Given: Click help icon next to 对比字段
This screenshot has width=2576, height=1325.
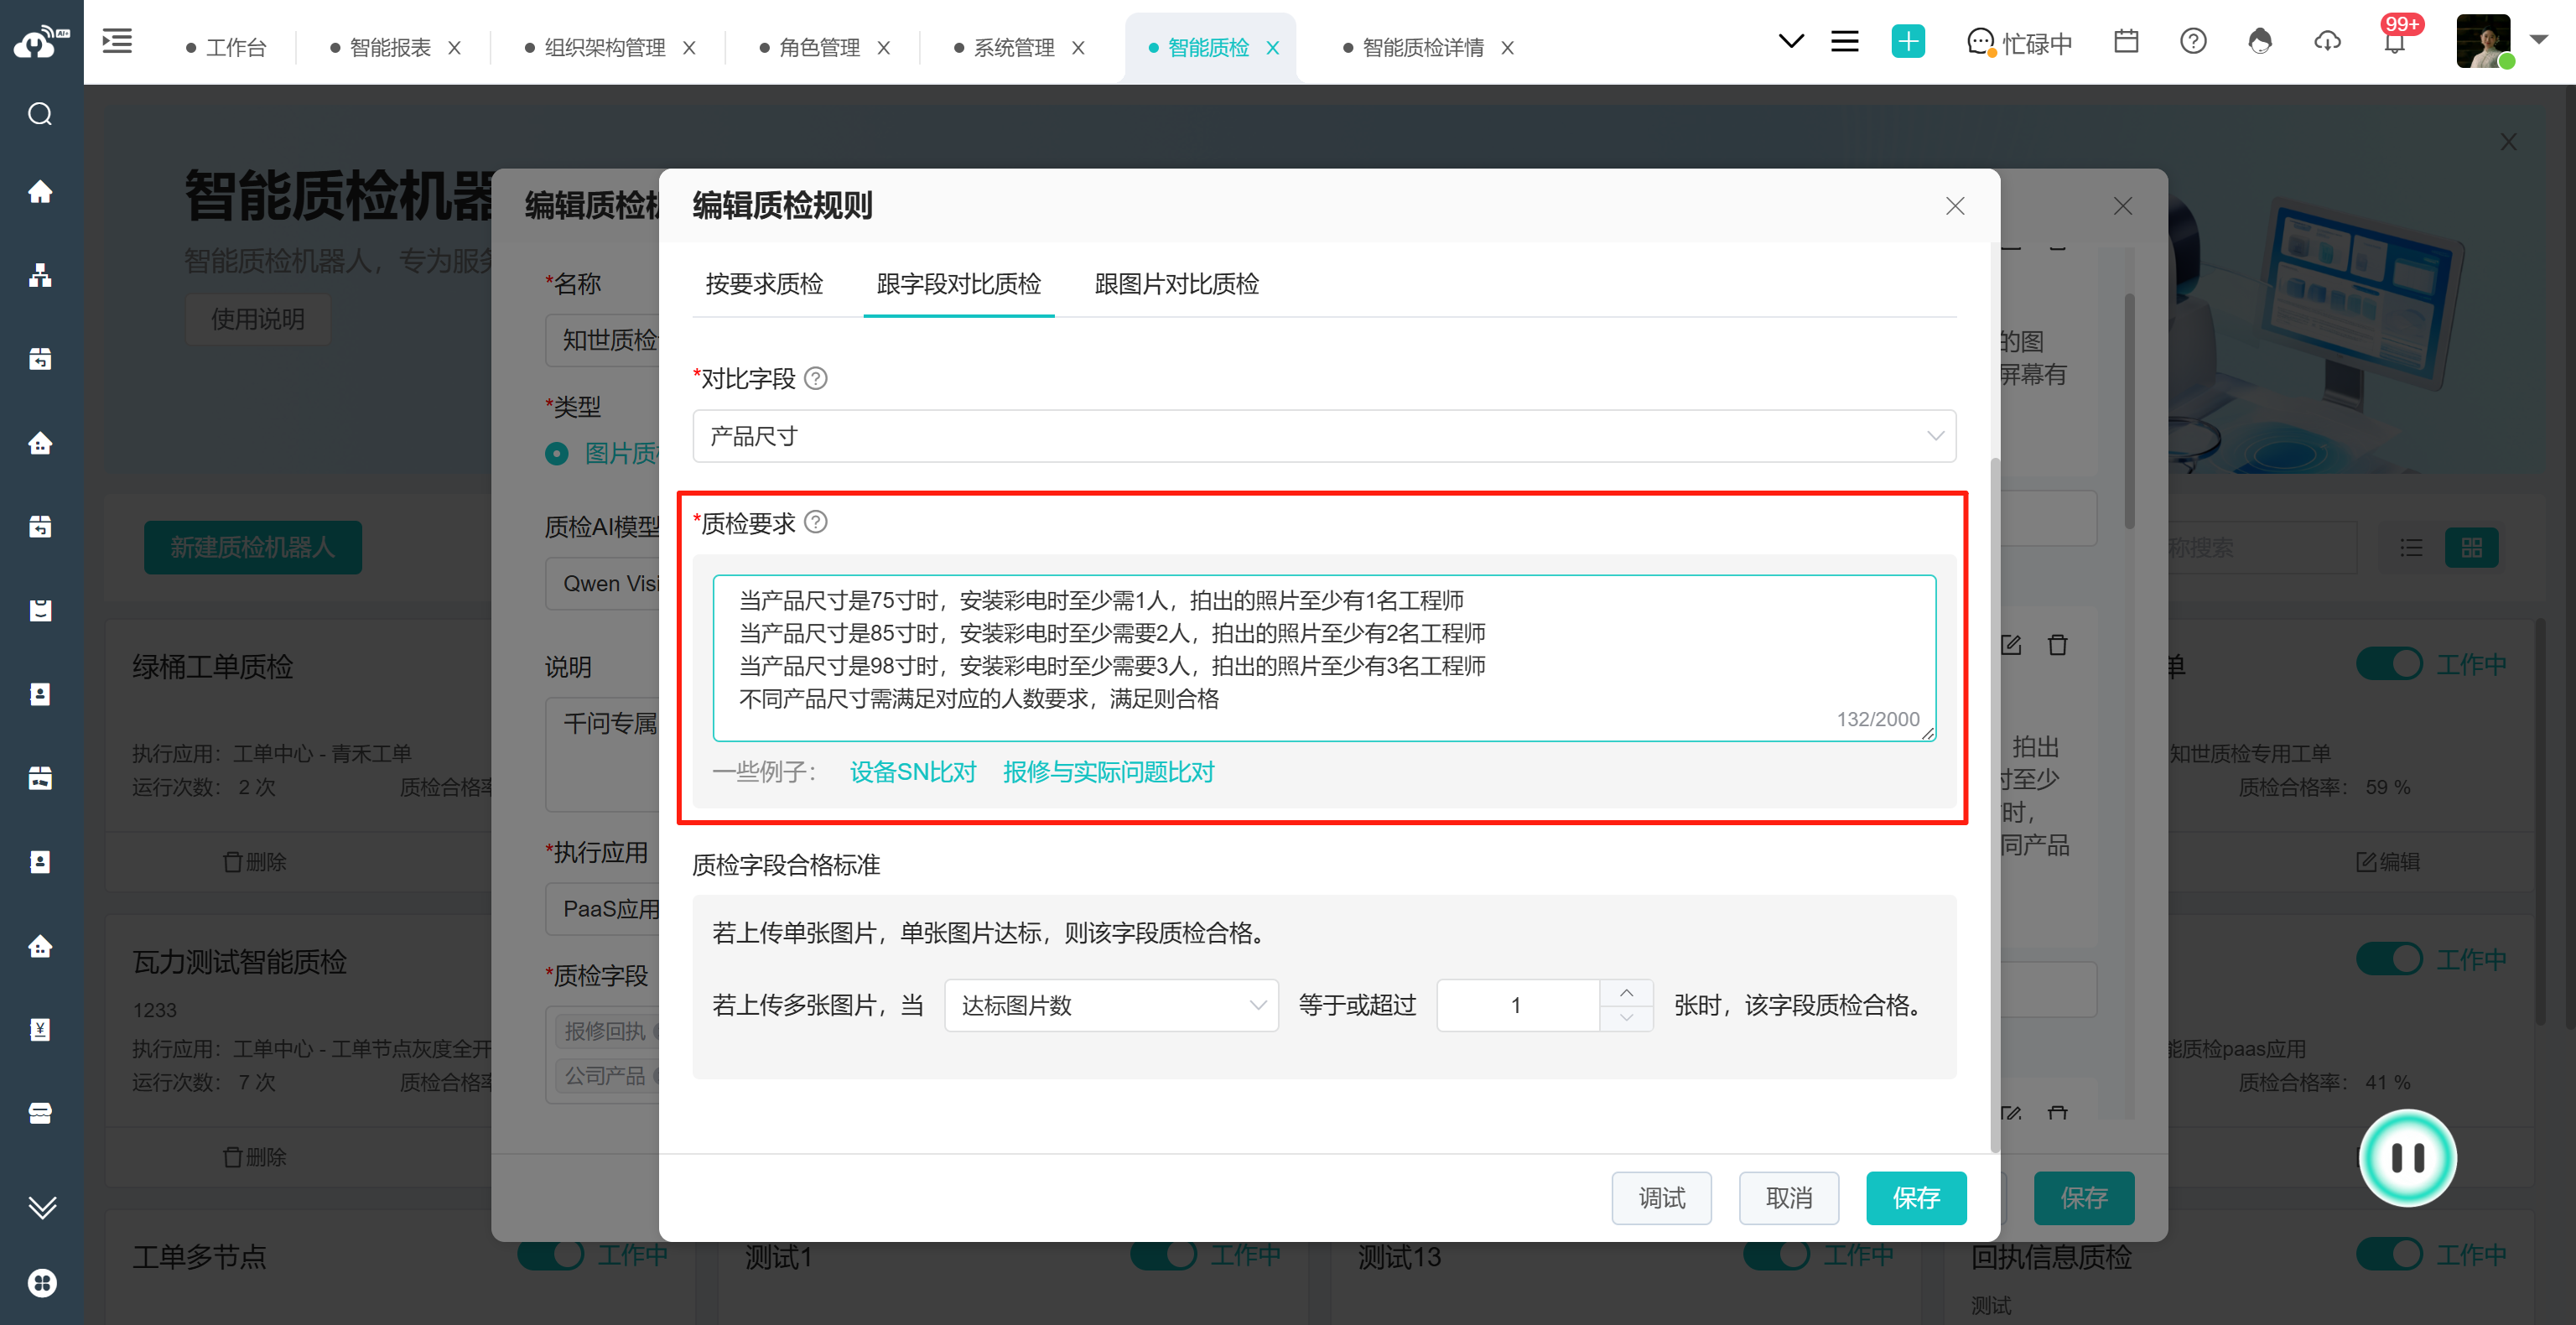Looking at the screenshot, I should coord(816,378).
